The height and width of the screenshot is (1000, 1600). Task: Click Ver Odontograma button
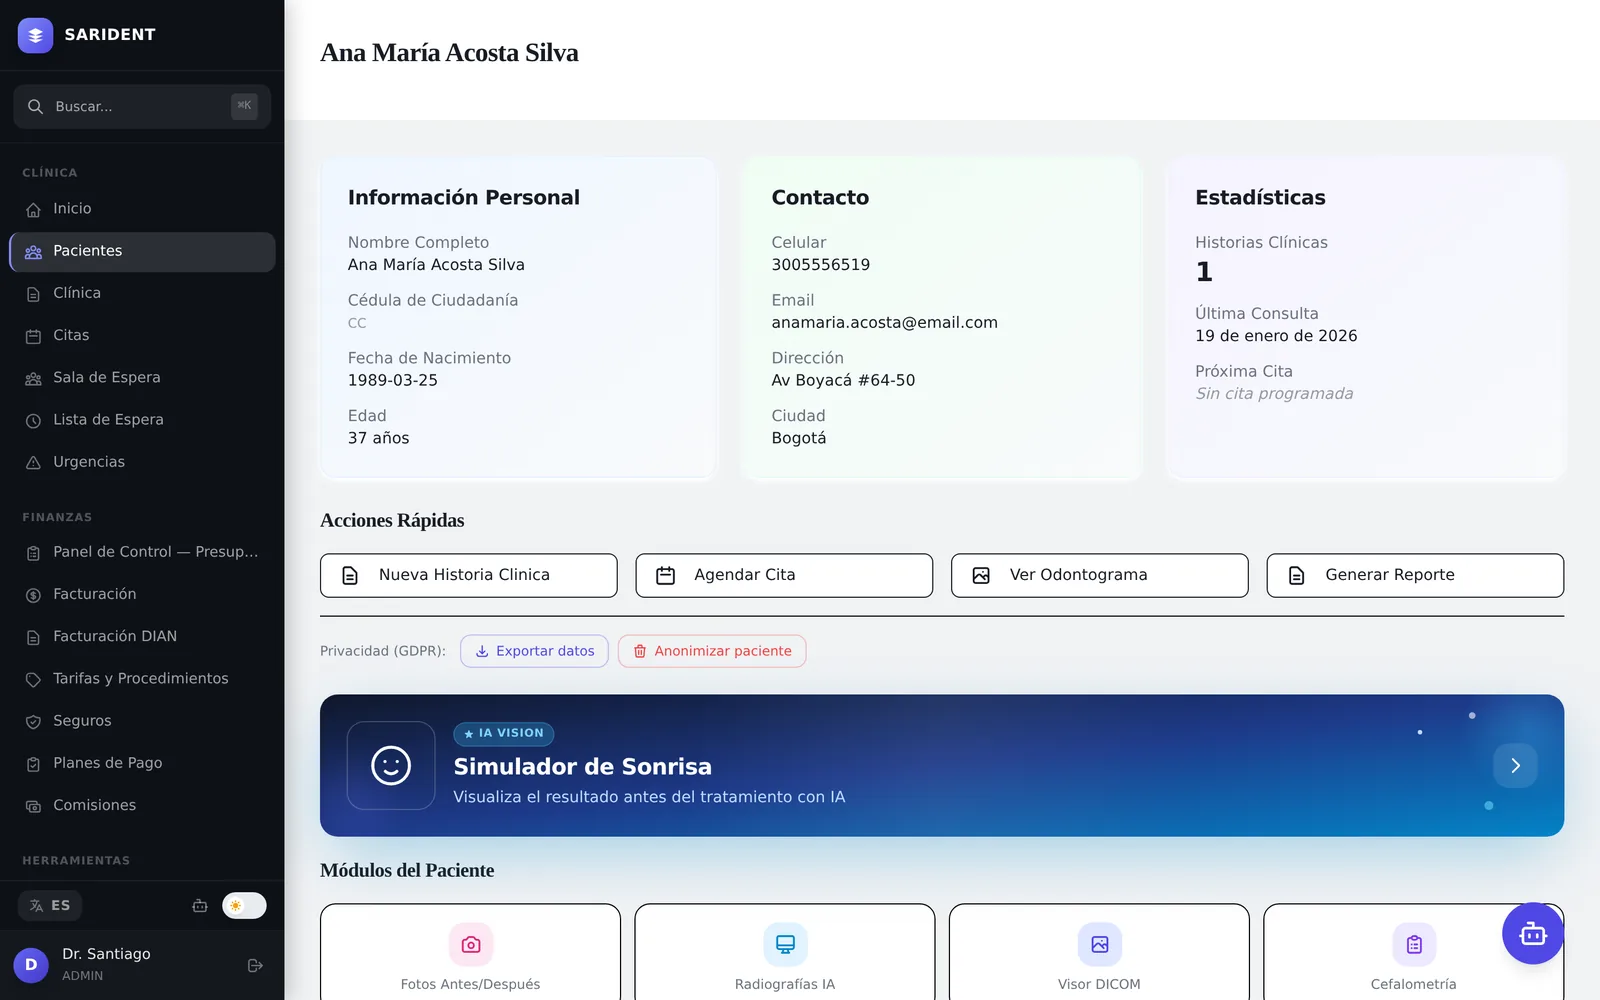click(x=1100, y=576)
